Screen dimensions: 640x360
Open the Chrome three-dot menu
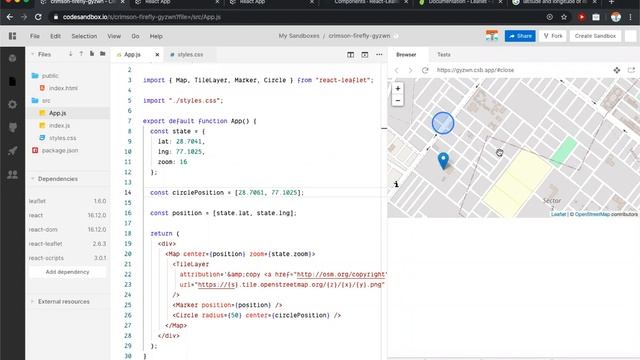[631, 17]
